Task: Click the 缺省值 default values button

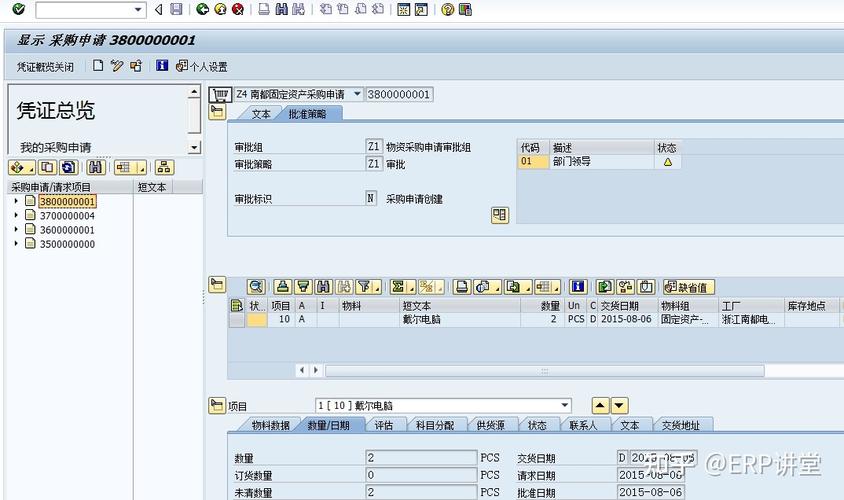Action: pos(688,287)
